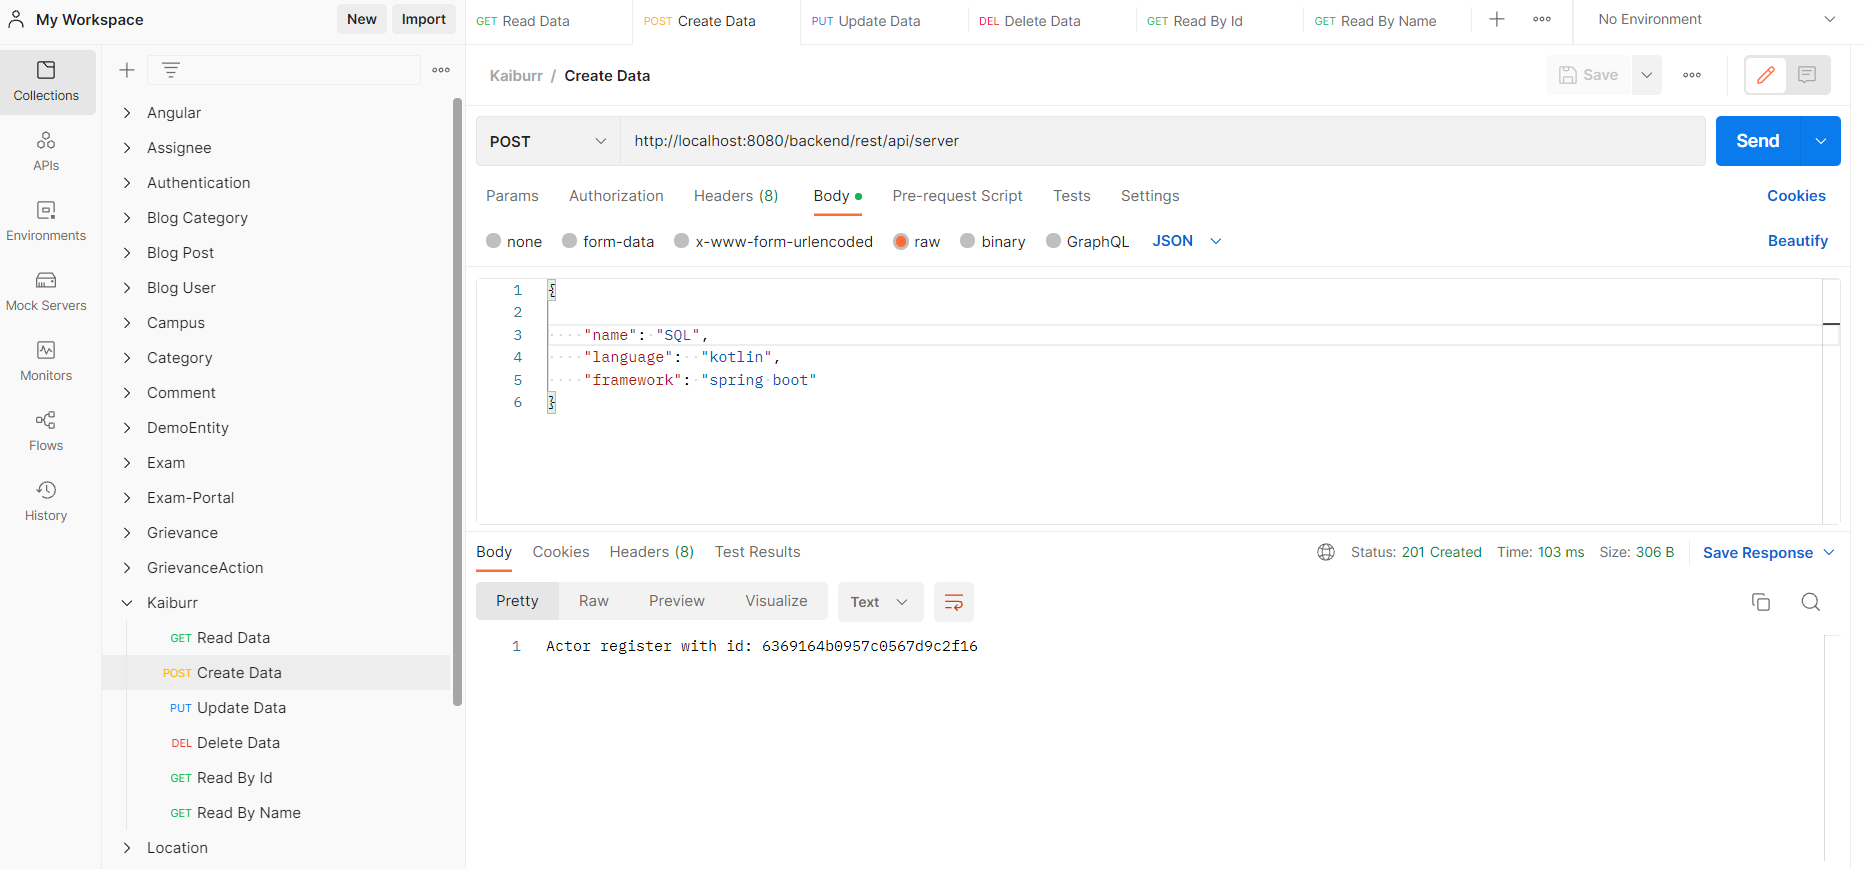Viewport: 1865px width, 869px height.
Task: Select the binary body type
Action: (x=967, y=241)
